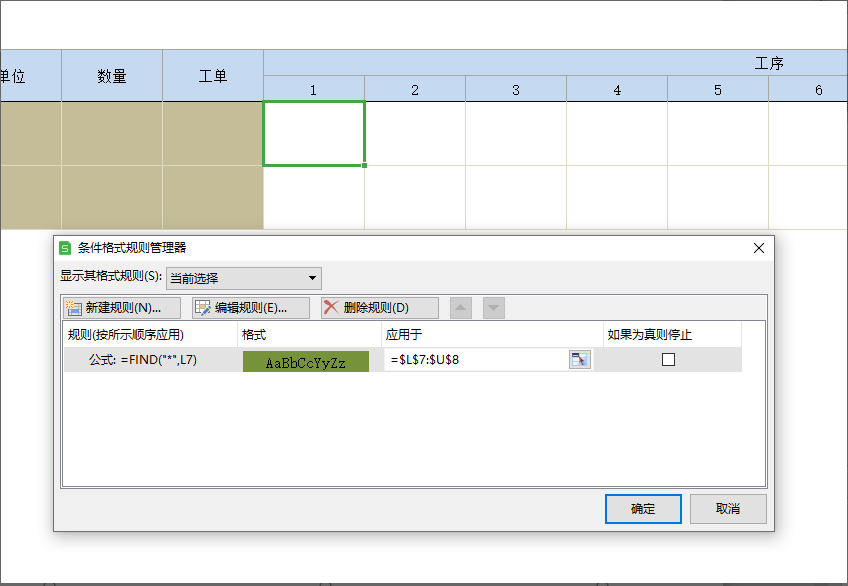Click the green WPS icon in dialog title
The width and height of the screenshot is (848, 586).
coord(66,248)
